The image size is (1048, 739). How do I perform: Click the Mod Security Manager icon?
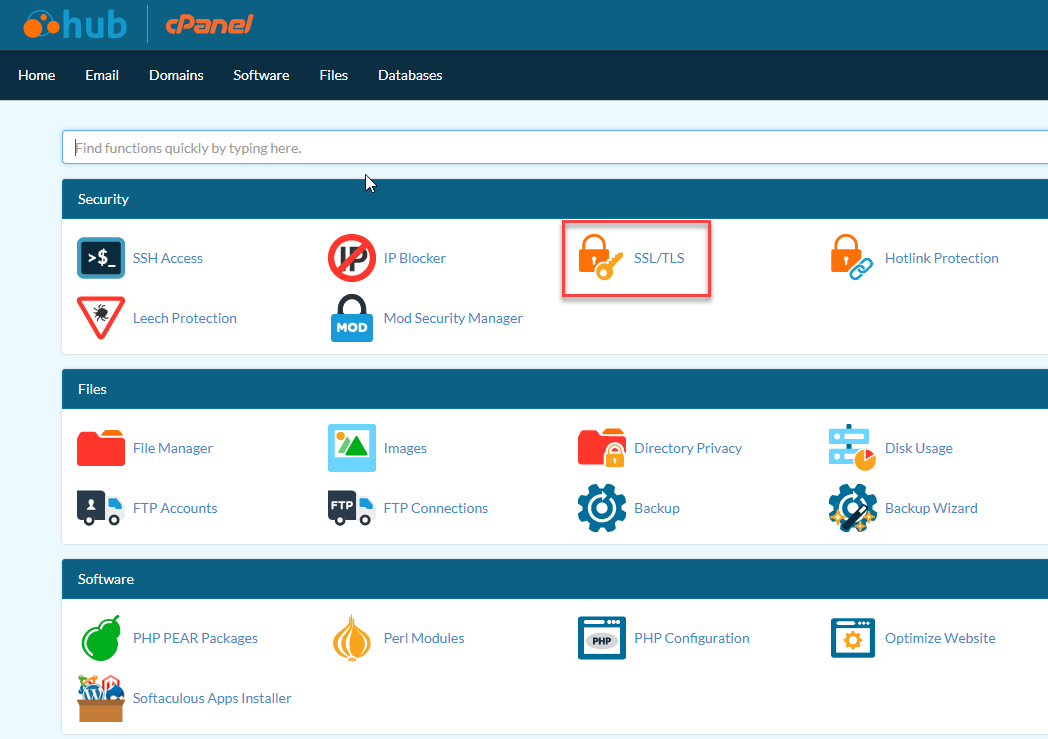point(352,318)
